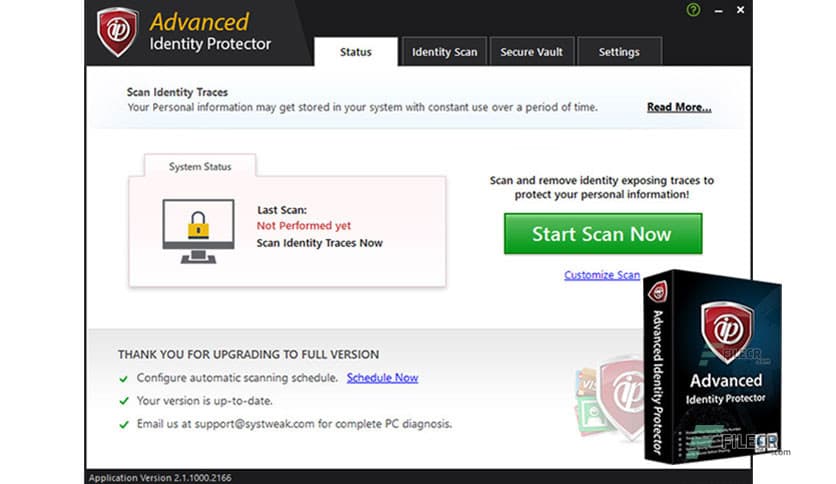Select the System Status panel tab

(200, 166)
